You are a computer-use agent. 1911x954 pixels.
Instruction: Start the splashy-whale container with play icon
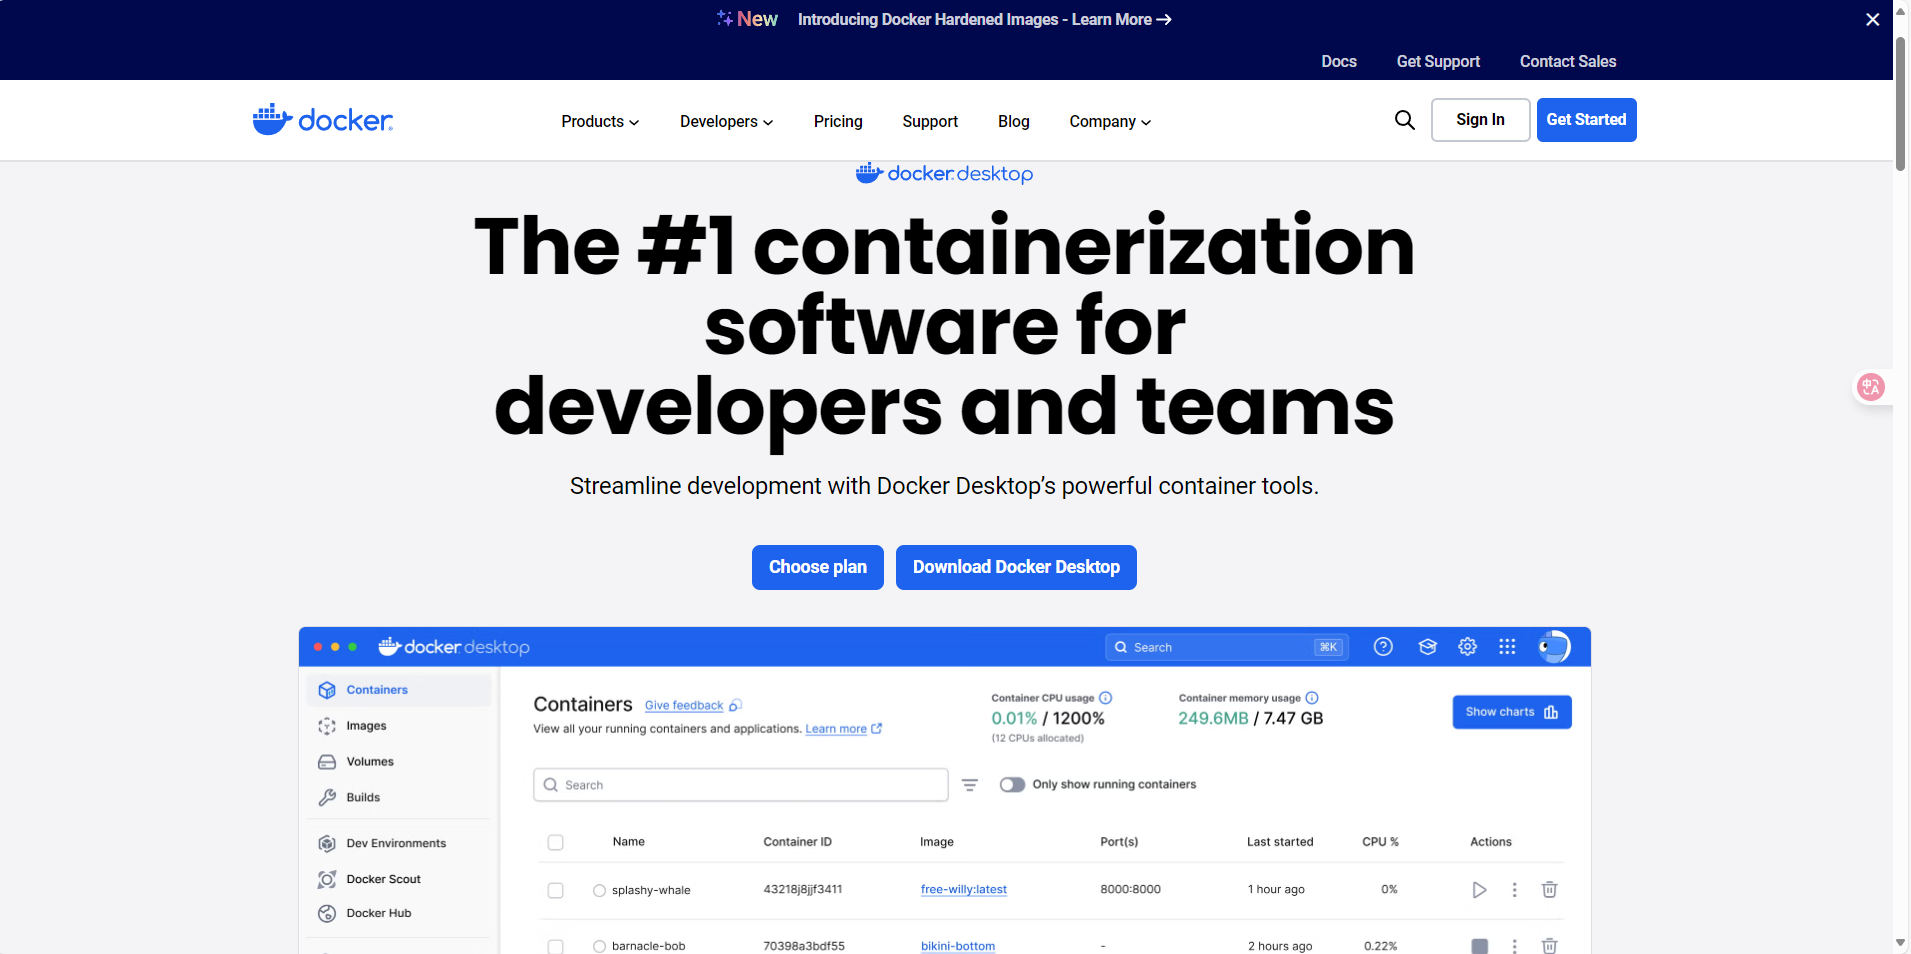click(1480, 889)
